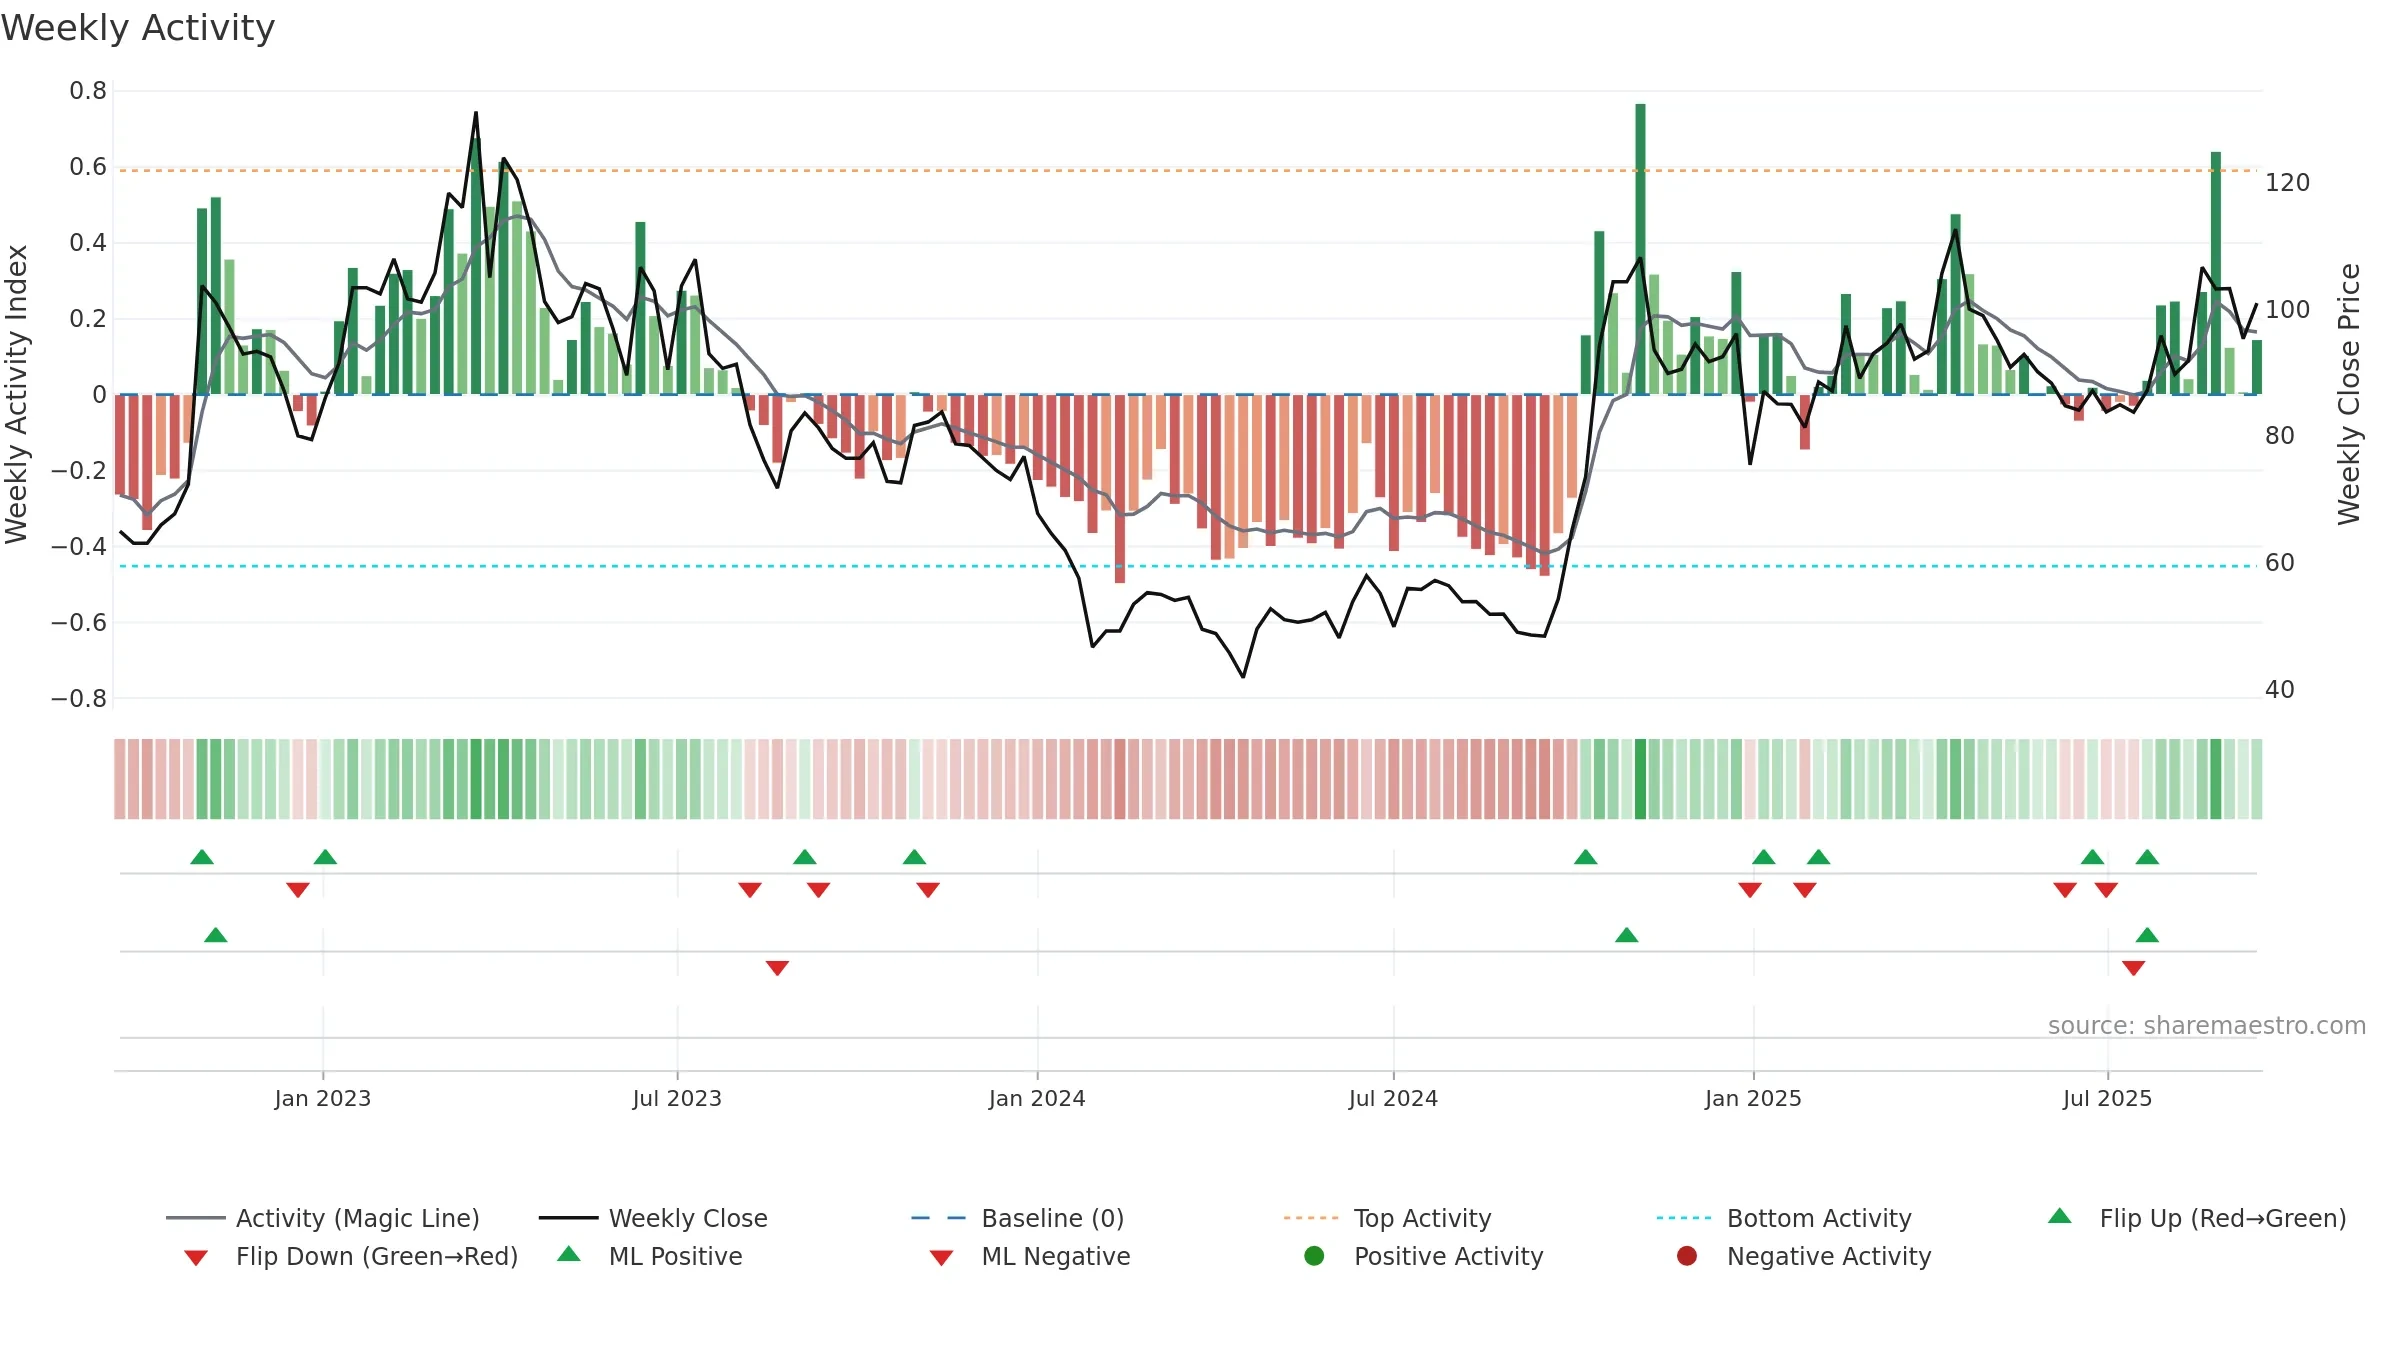Toggle the ML Positive legend entry
2400x1350 pixels.
pos(650,1256)
